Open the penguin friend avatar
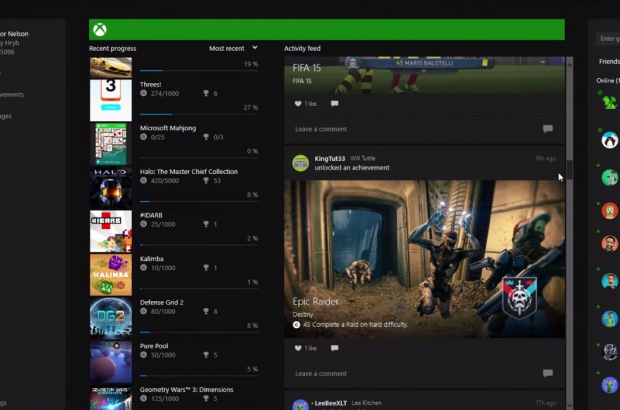Screen dimensions: 620x410 coord(609,140)
